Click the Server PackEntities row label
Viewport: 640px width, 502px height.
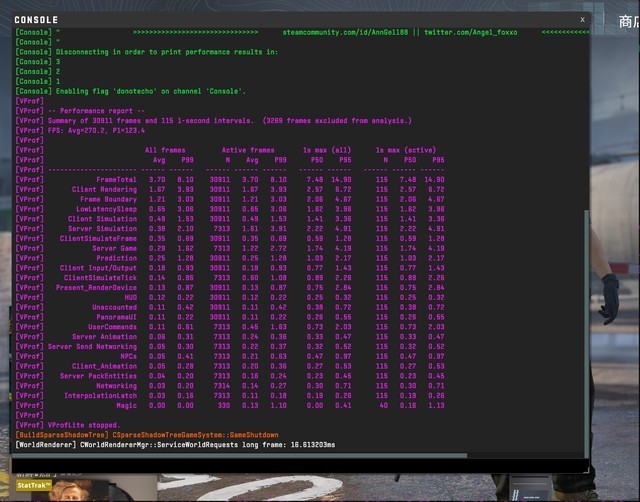pyautogui.click(x=98, y=375)
